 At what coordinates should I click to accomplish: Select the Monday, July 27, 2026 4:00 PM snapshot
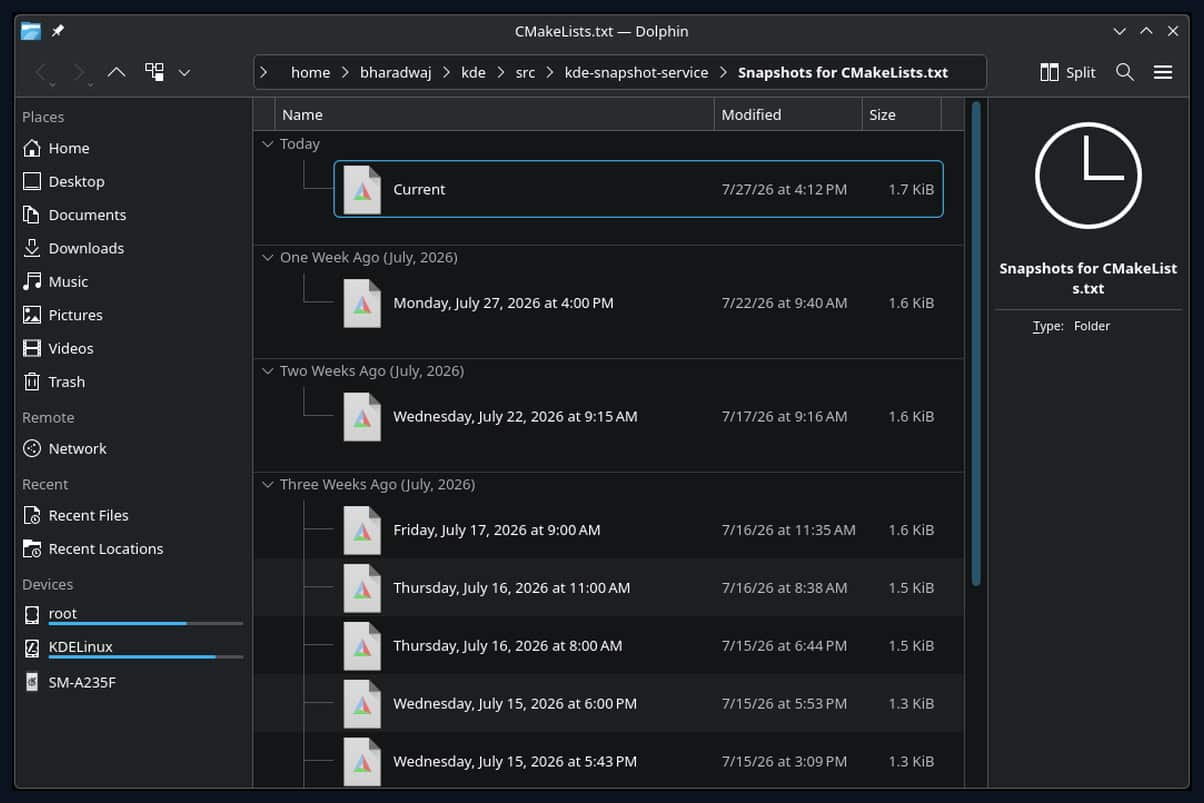638,303
